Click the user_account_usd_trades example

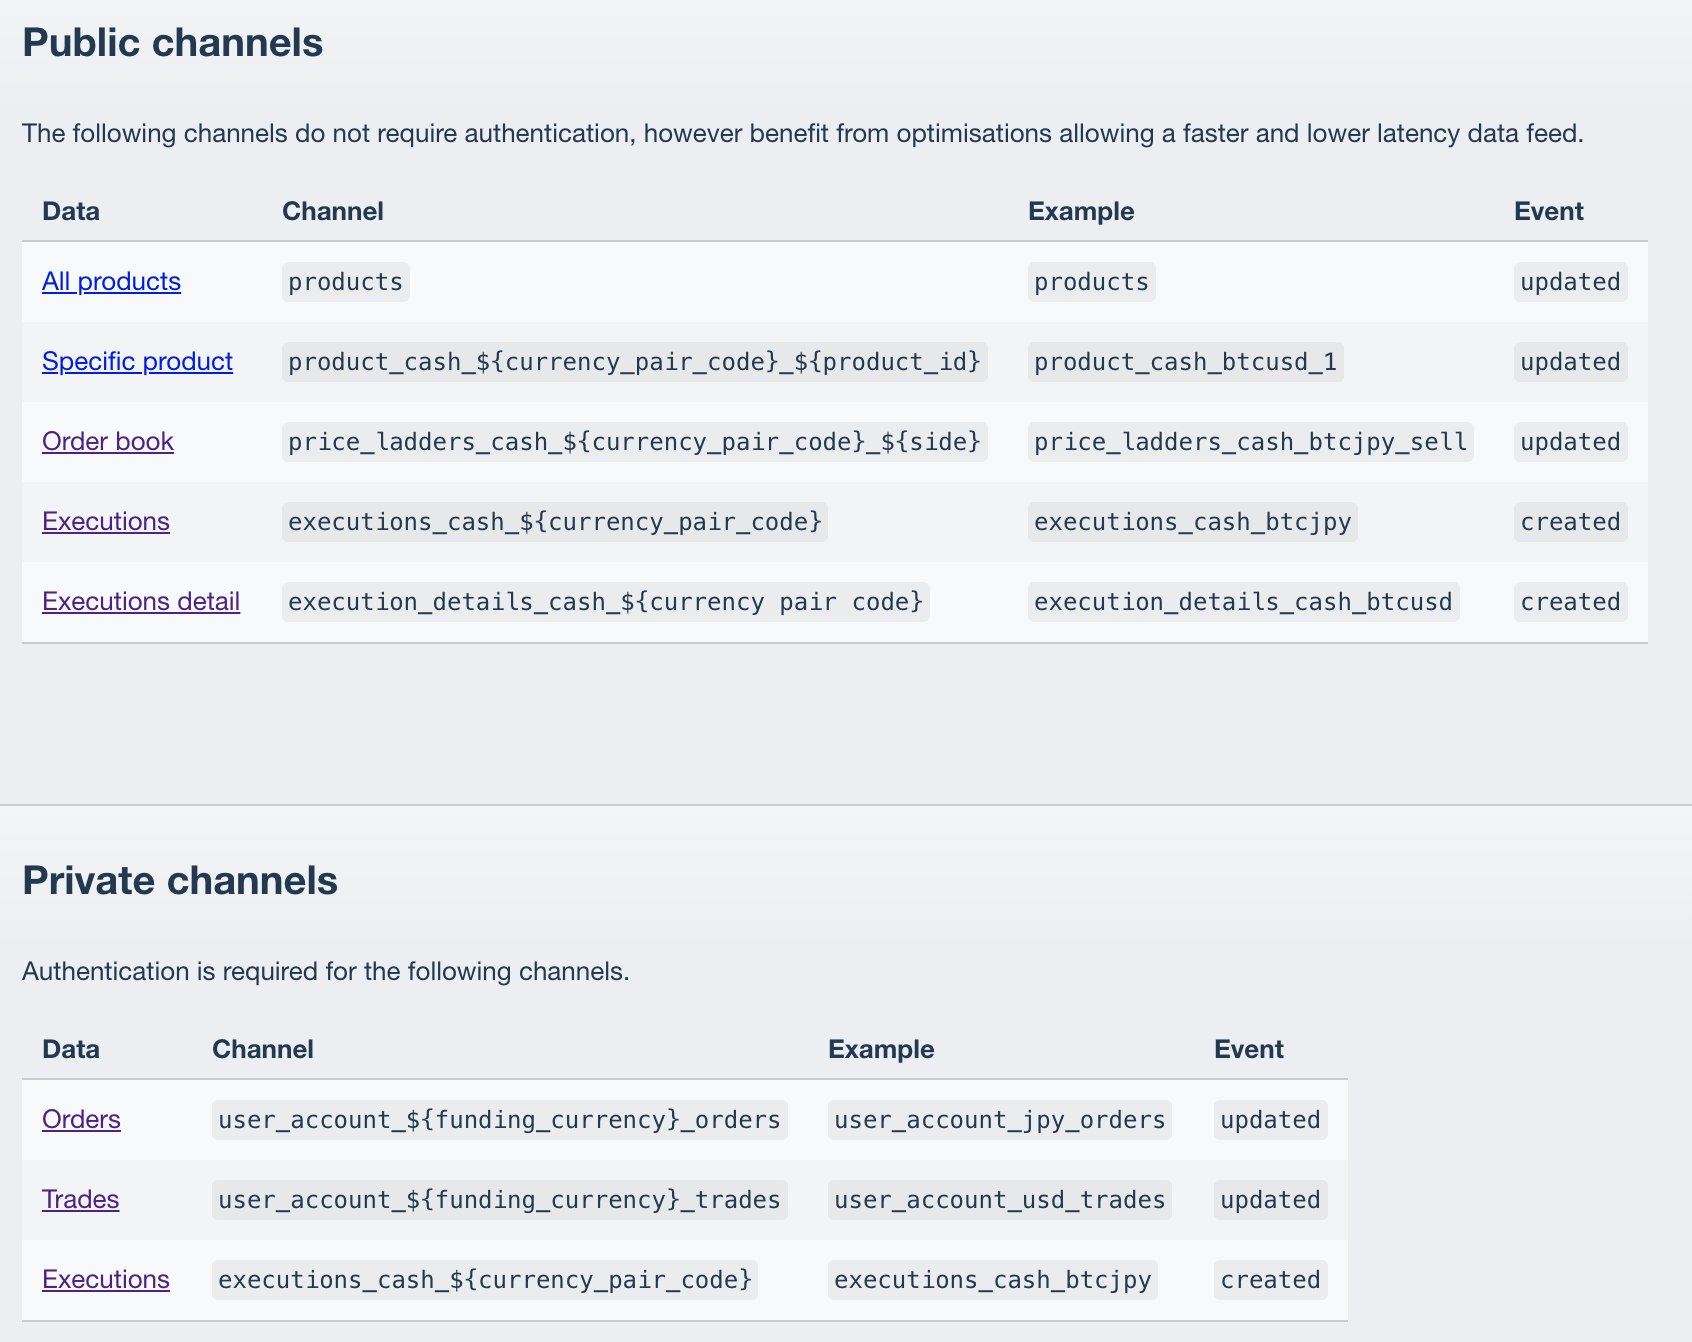pyautogui.click(x=1000, y=1200)
